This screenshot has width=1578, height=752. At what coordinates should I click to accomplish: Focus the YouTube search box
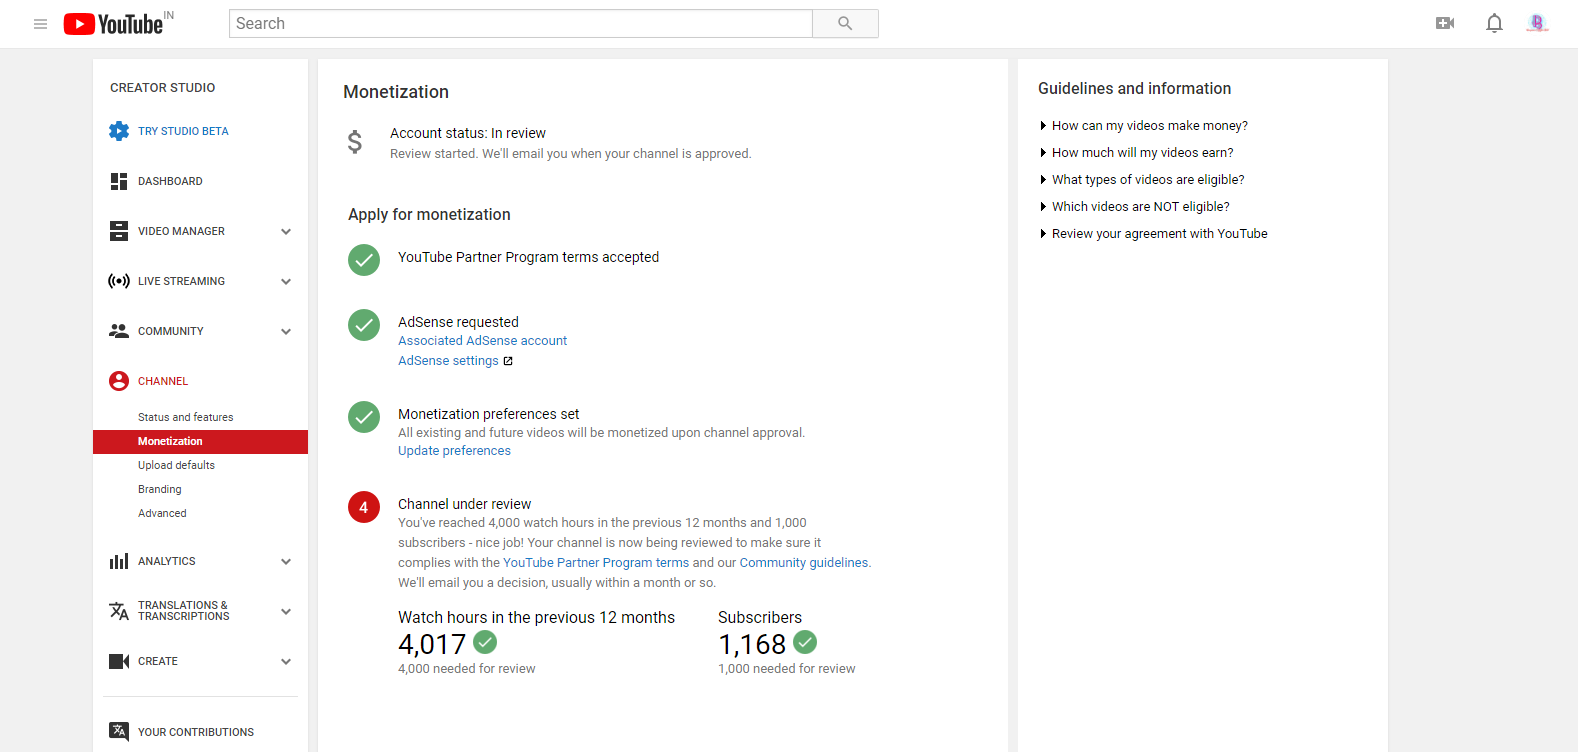coord(521,24)
